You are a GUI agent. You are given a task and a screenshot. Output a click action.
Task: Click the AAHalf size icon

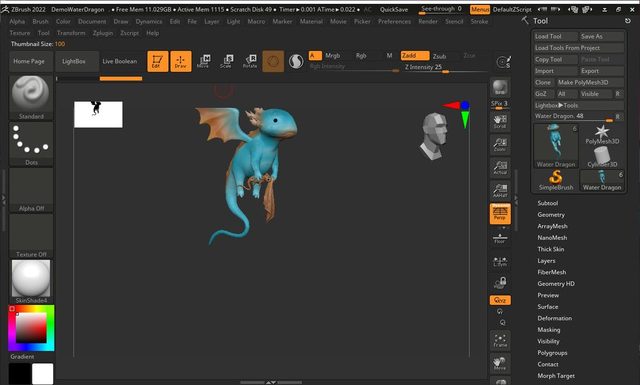(500, 191)
